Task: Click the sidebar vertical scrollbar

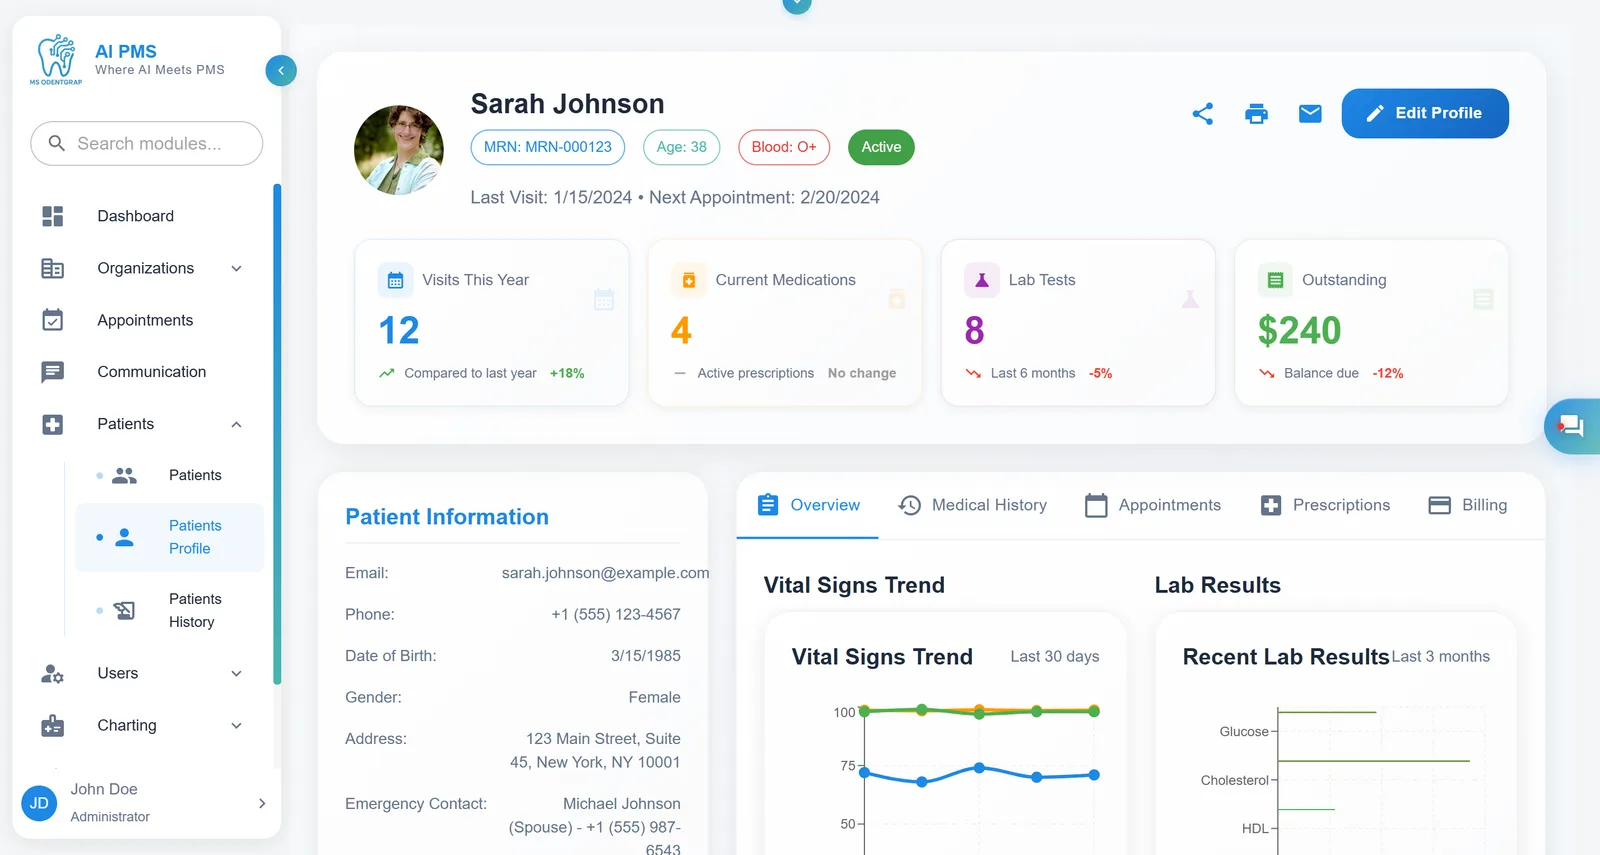Action: tap(277, 435)
